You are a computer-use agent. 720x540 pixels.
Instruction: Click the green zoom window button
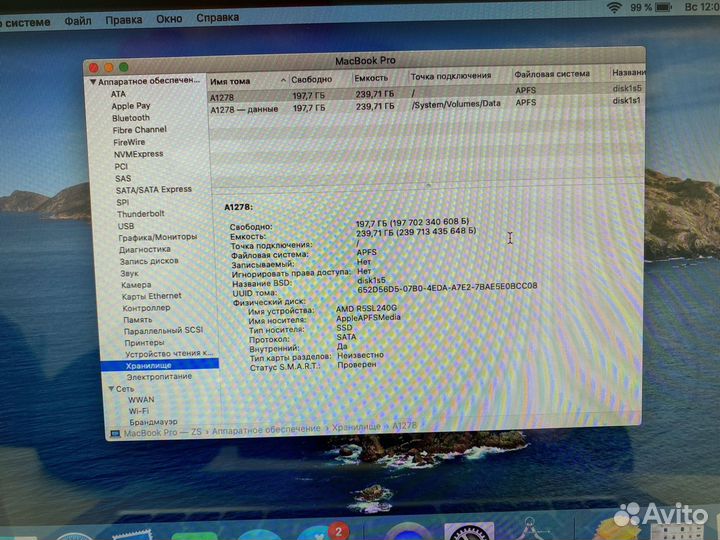click(124, 67)
